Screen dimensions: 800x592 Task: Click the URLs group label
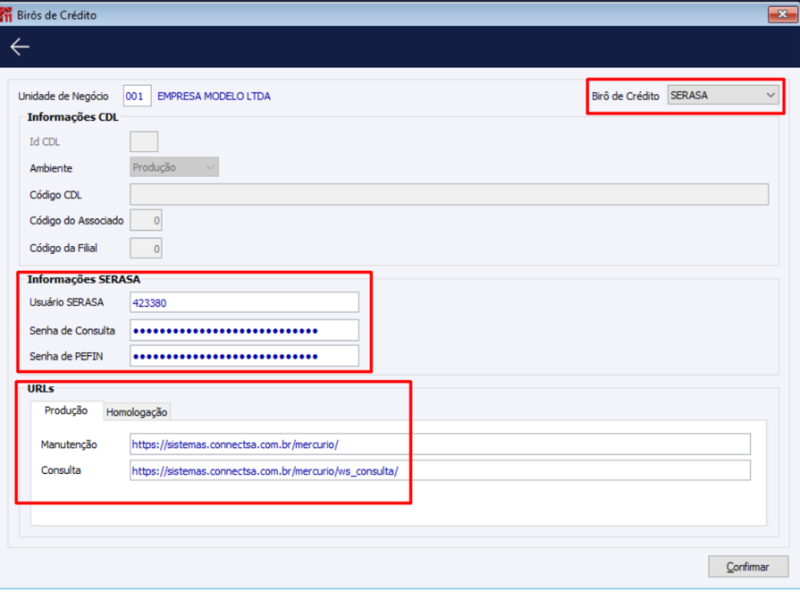click(x=41, y=388)
